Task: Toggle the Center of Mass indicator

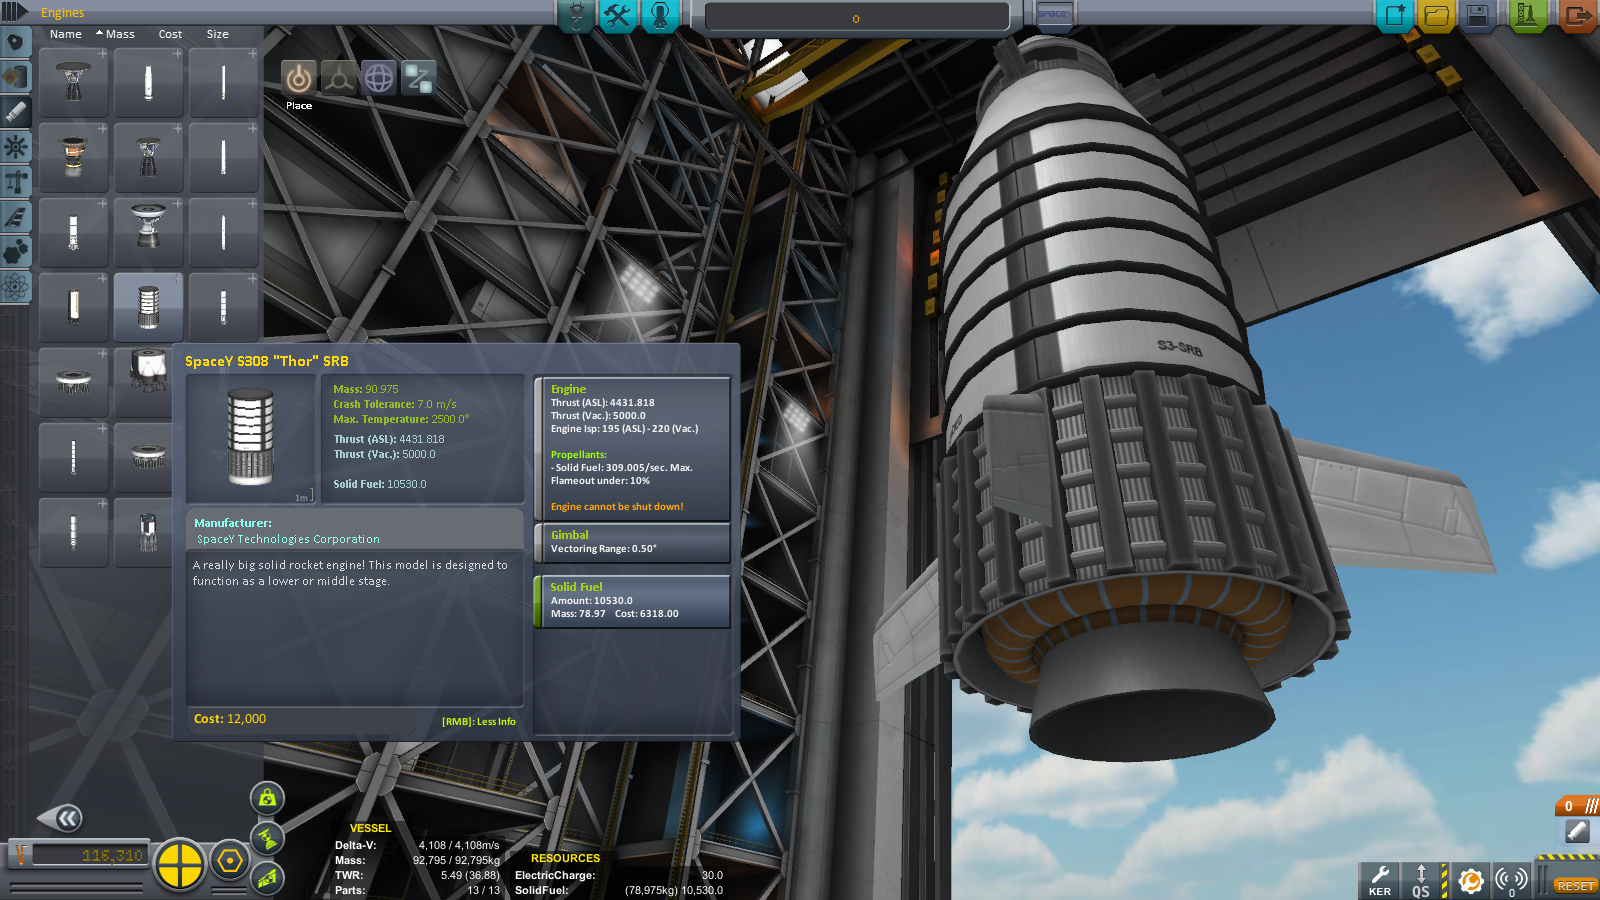Action: pyautogui.click(x=267, y=798)
